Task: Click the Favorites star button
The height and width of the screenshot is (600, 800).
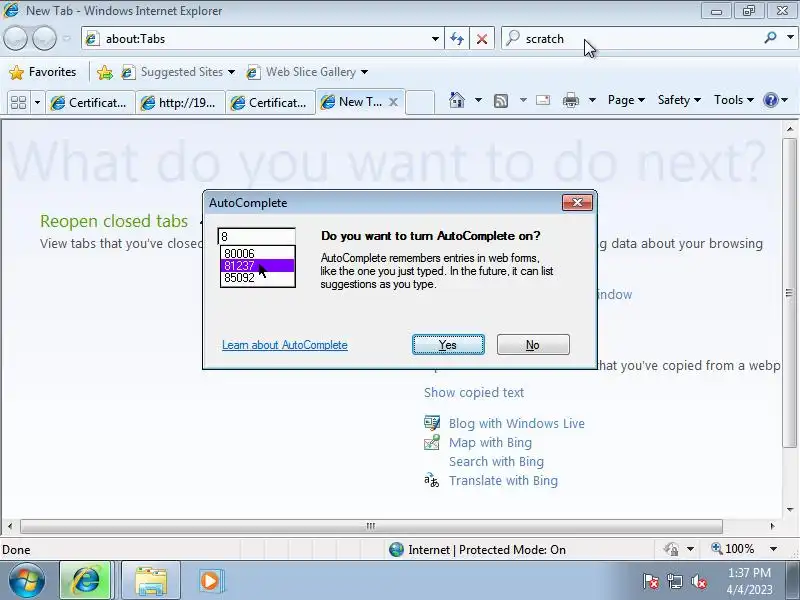Action: click(x=42, y=72)
